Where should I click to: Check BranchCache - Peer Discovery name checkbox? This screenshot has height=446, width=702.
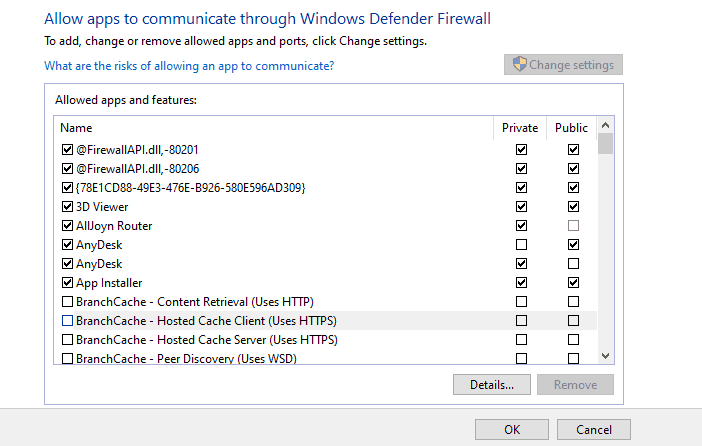click(67, 359)
